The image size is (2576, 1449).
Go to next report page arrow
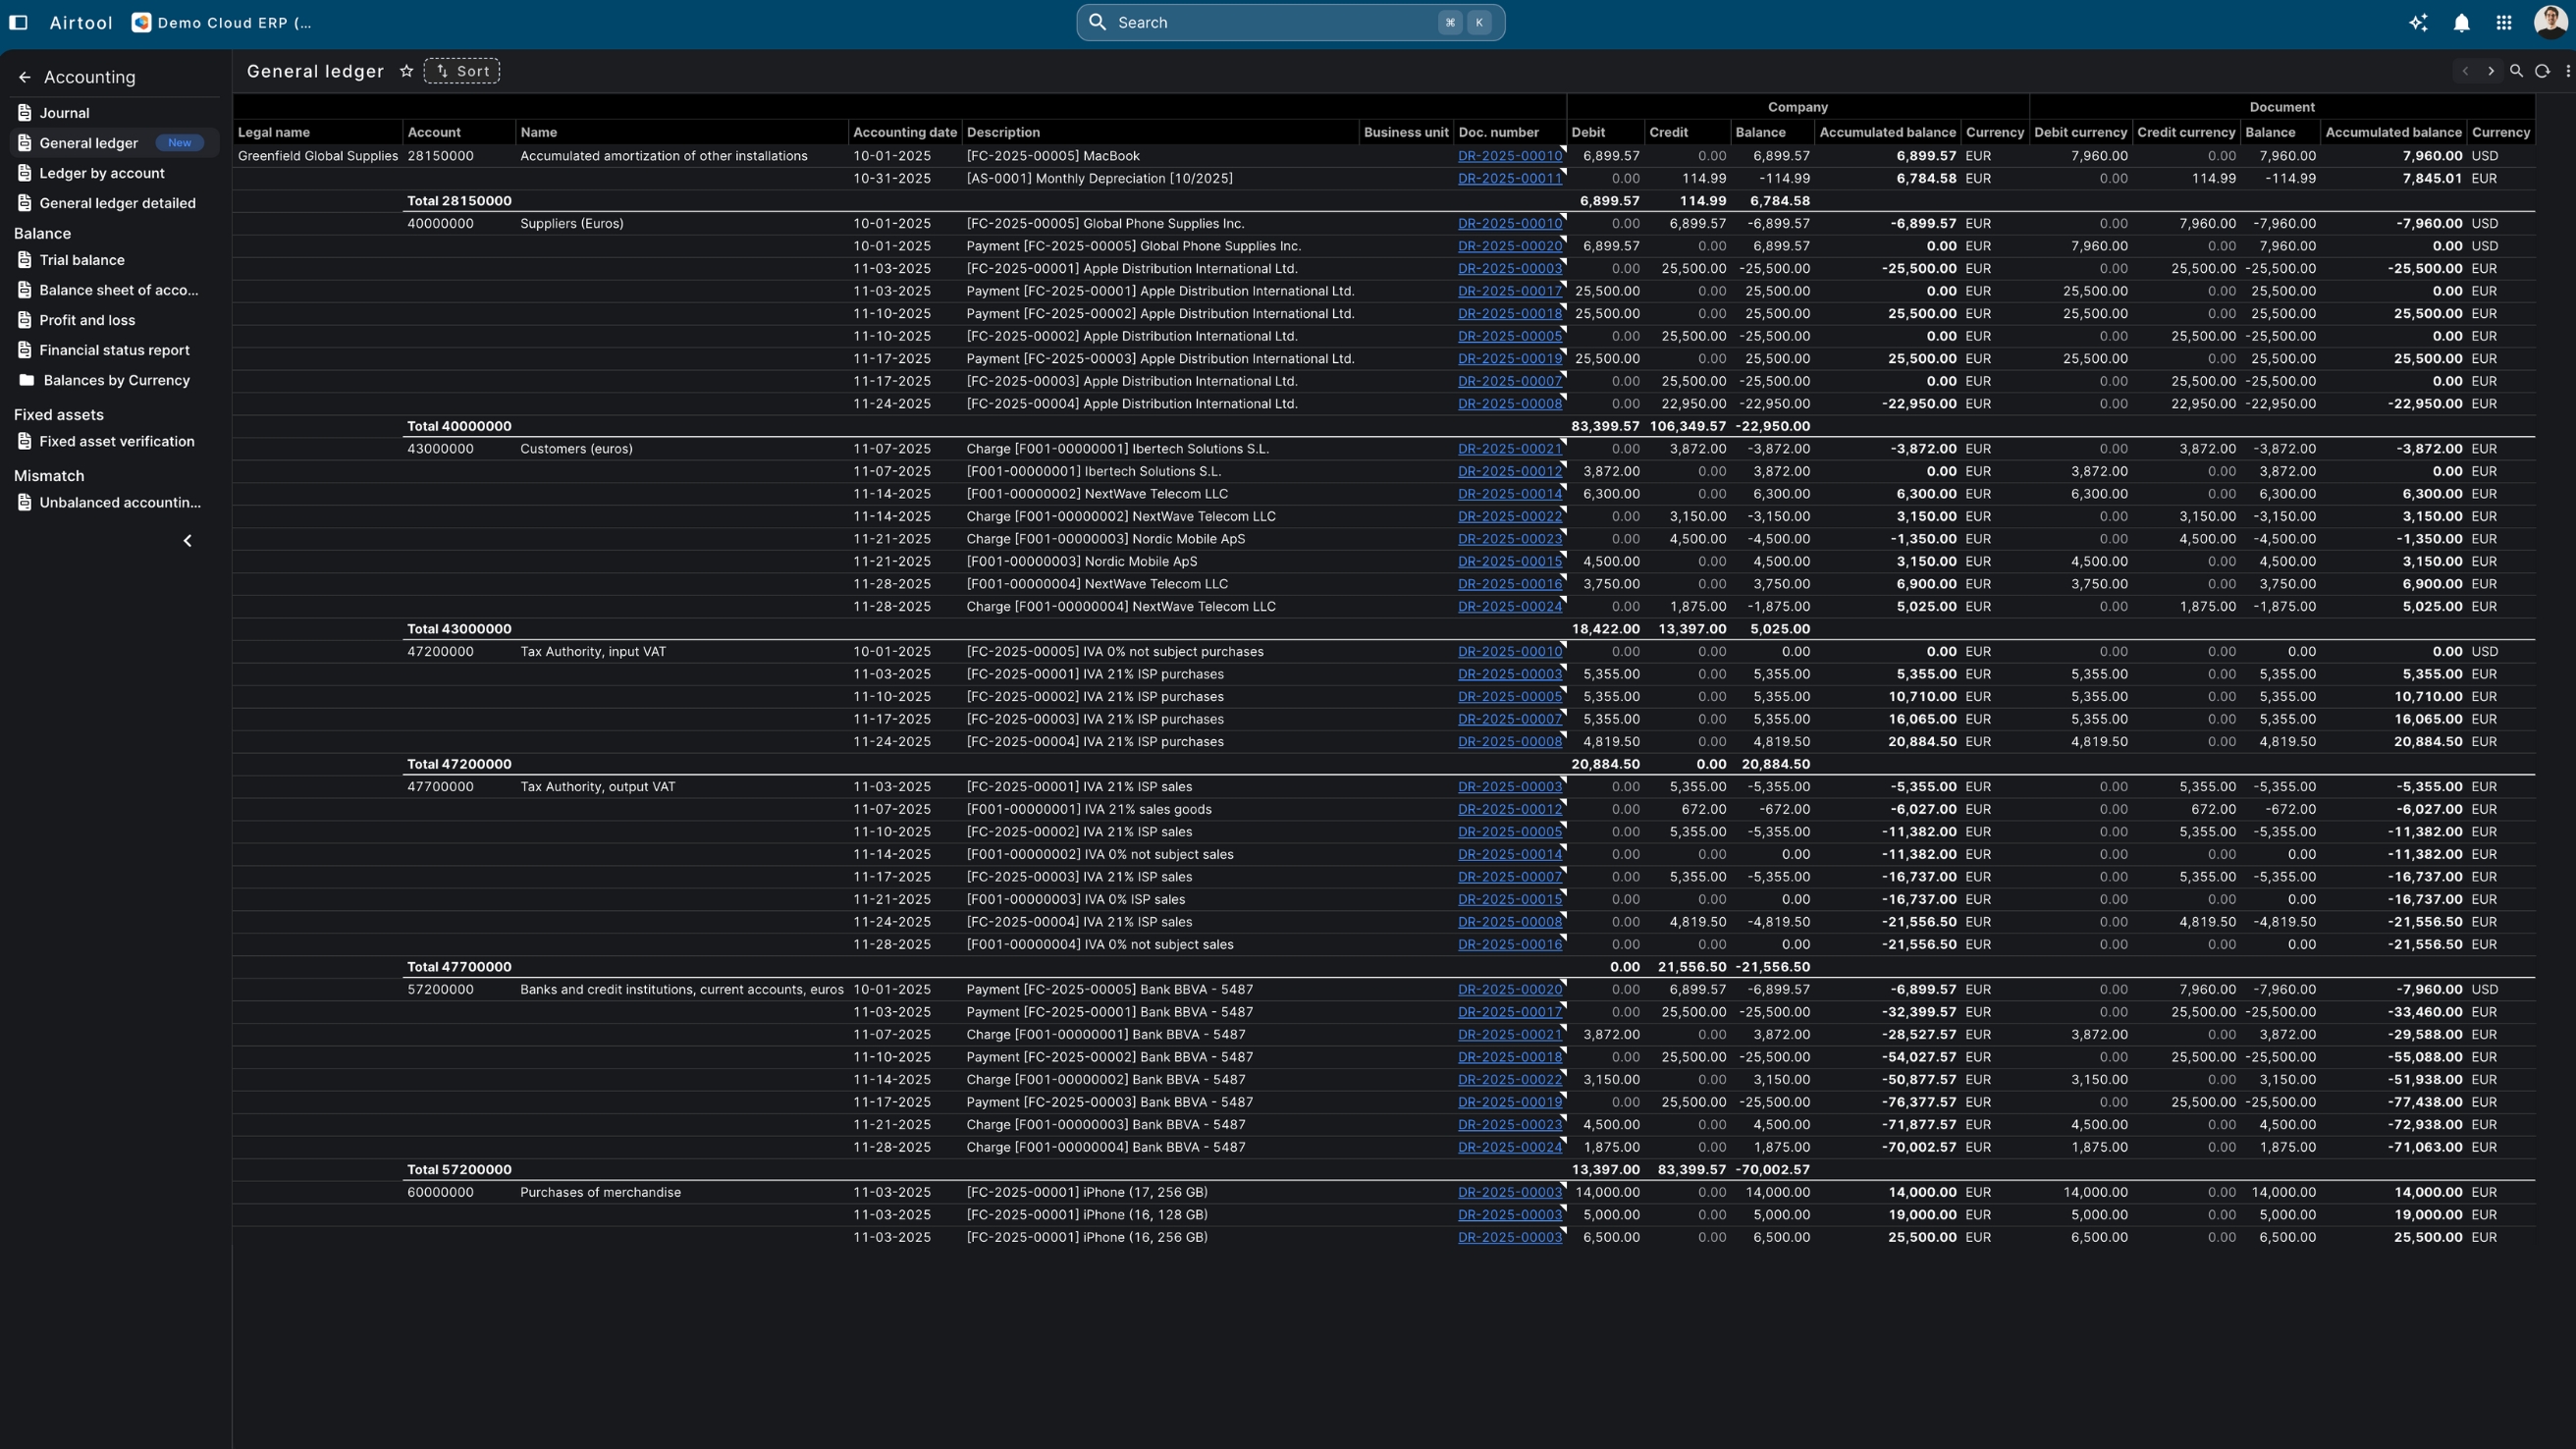2490,71
